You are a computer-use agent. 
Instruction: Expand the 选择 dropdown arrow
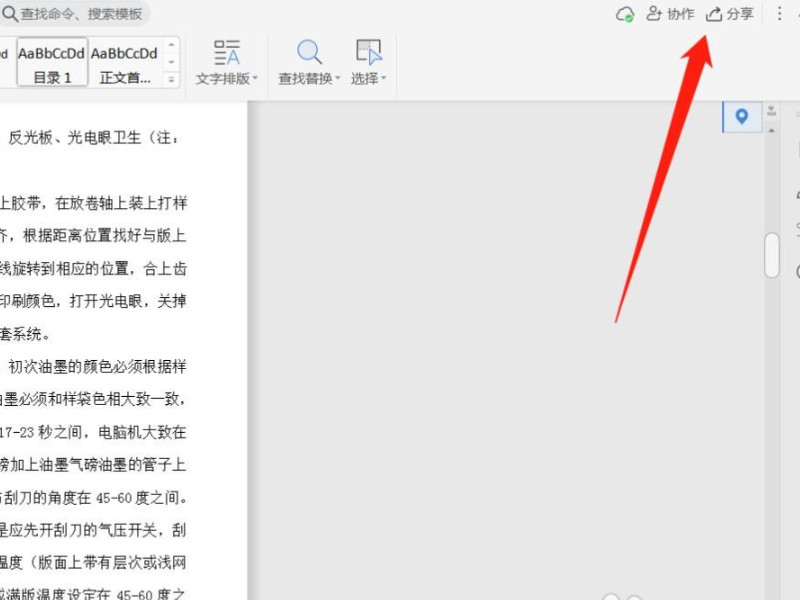[x=384, y=78]
